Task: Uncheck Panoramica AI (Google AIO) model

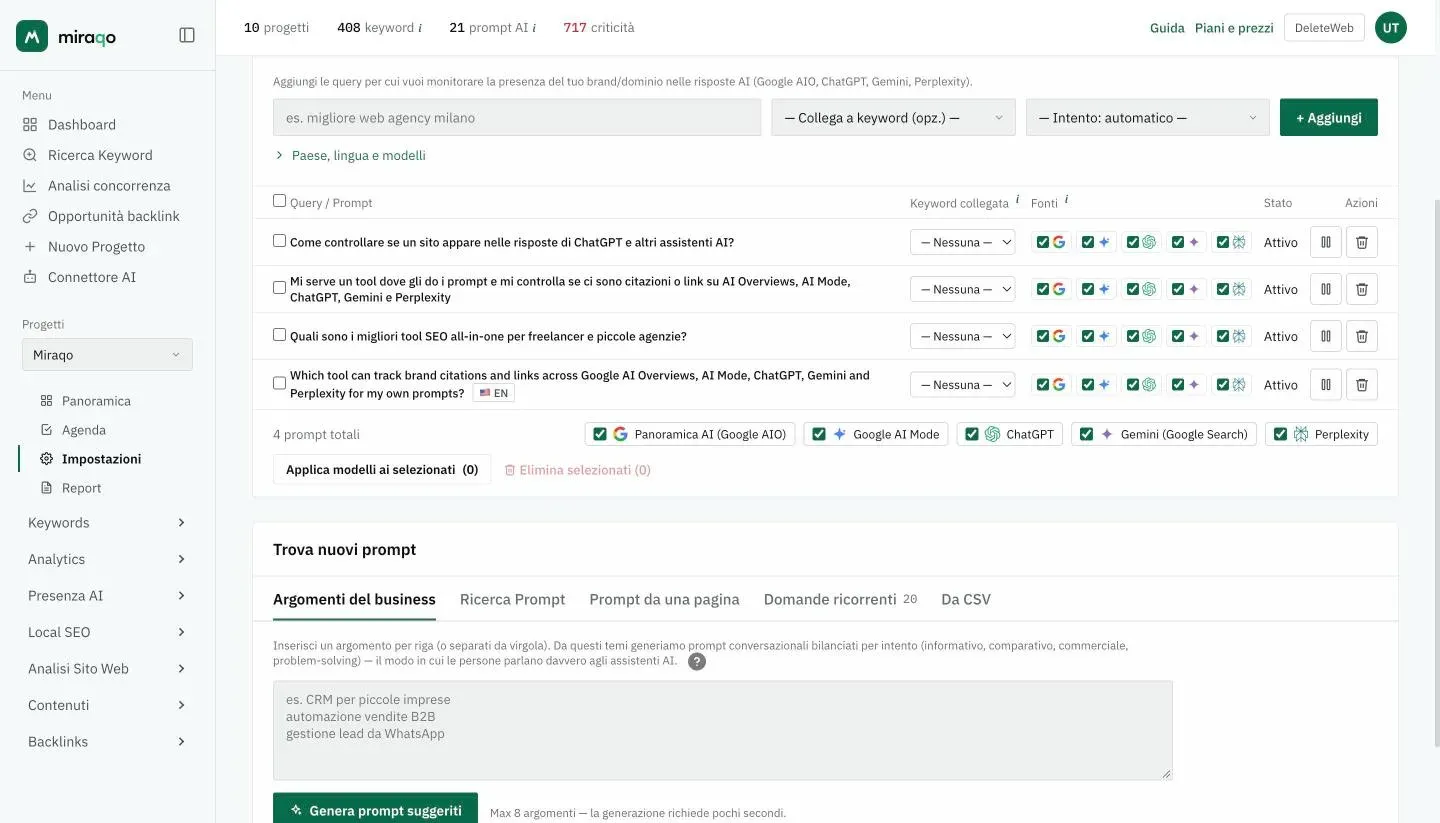Action: pyautogui.click(x=600, y=434)
